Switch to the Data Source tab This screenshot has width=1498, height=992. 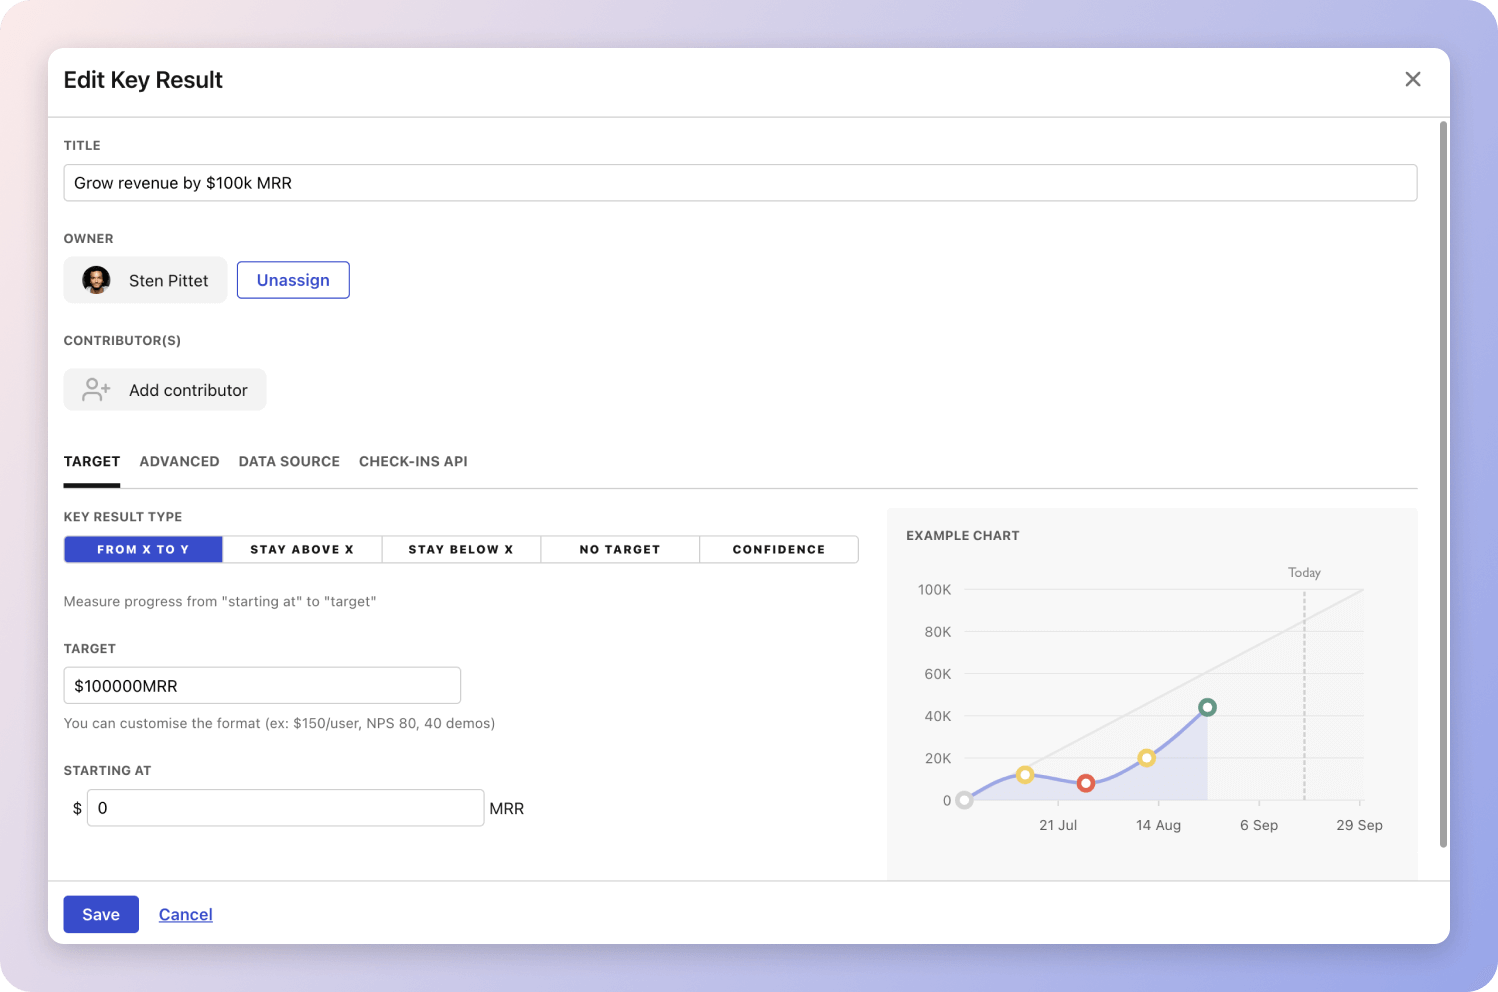coord(289,461)
